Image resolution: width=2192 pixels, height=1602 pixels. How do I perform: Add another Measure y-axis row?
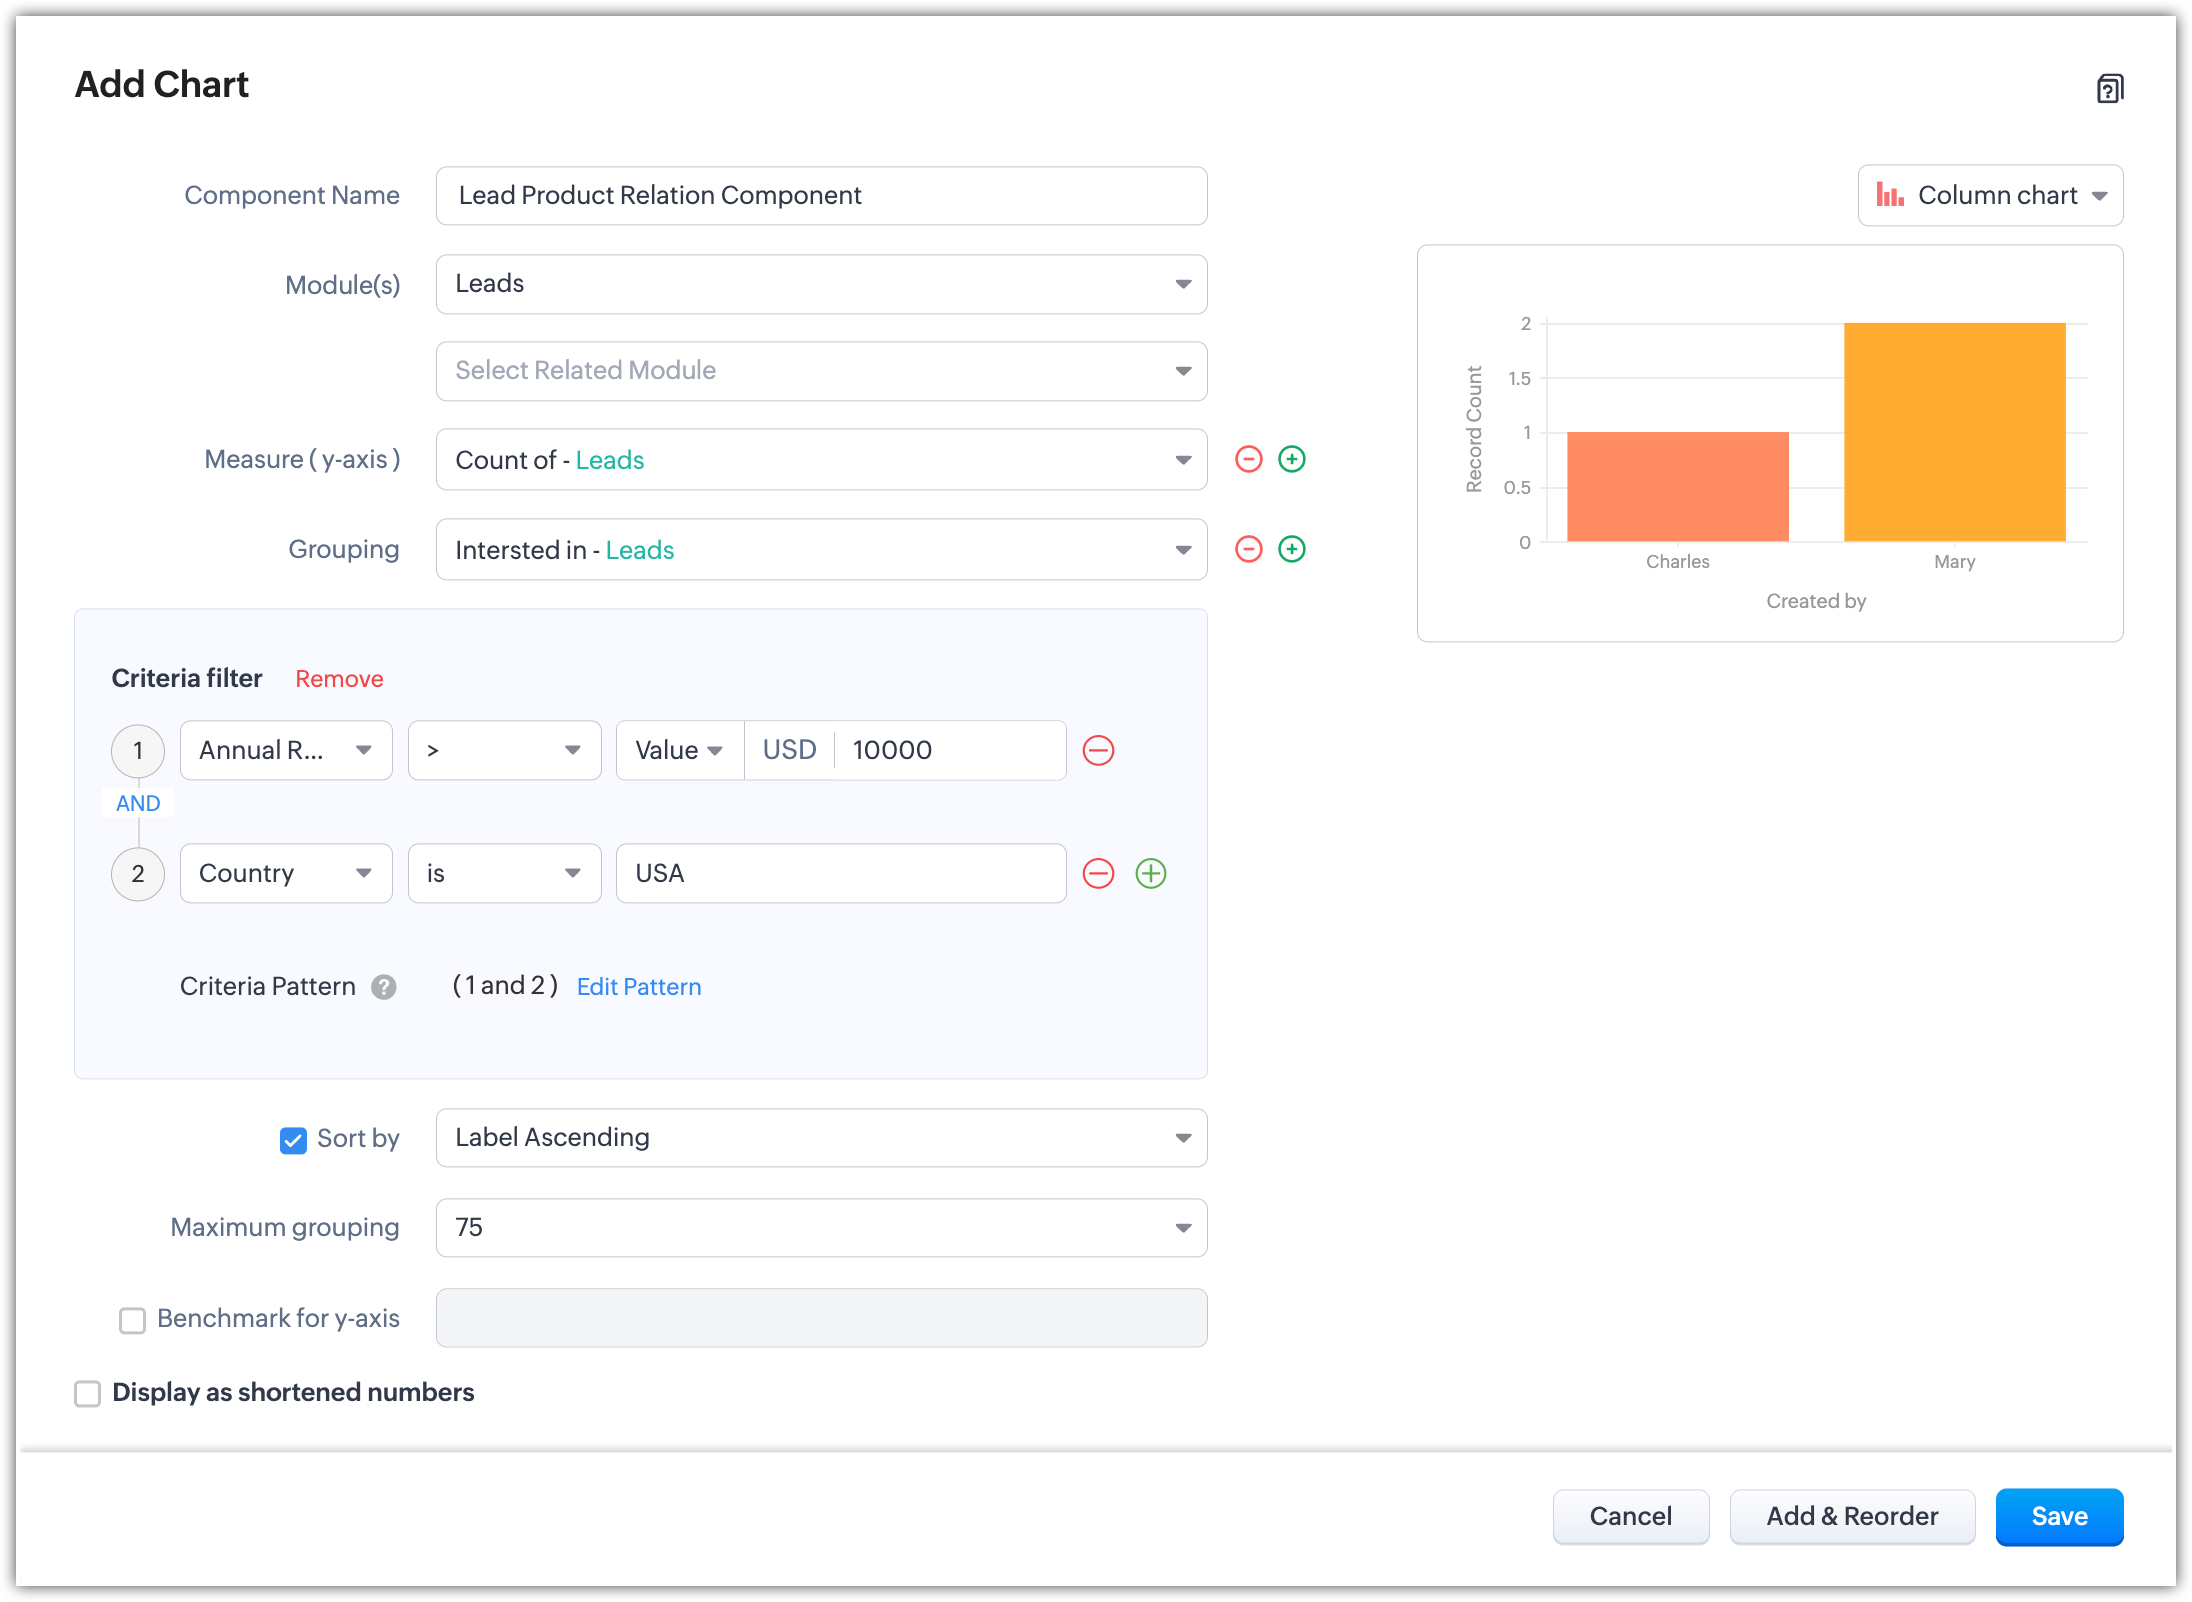pyautogui.click(x=1291, y=459)
